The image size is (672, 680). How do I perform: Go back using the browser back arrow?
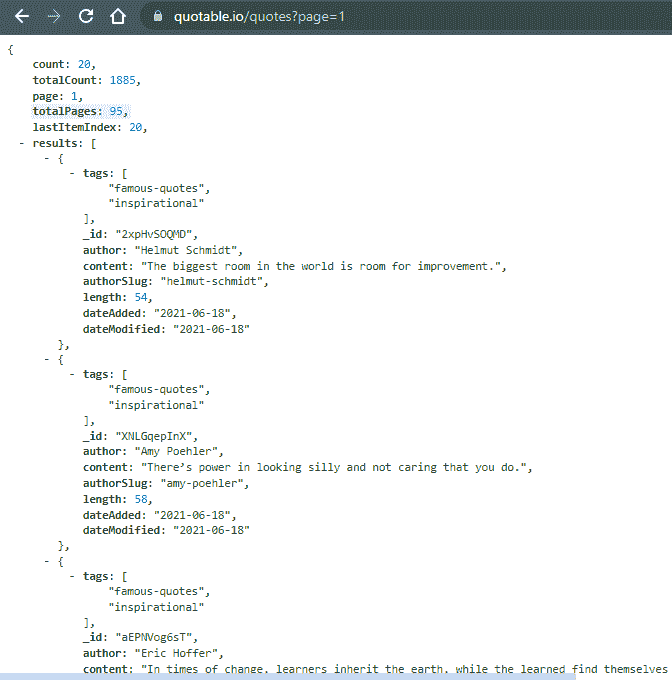tap(21, 17)
